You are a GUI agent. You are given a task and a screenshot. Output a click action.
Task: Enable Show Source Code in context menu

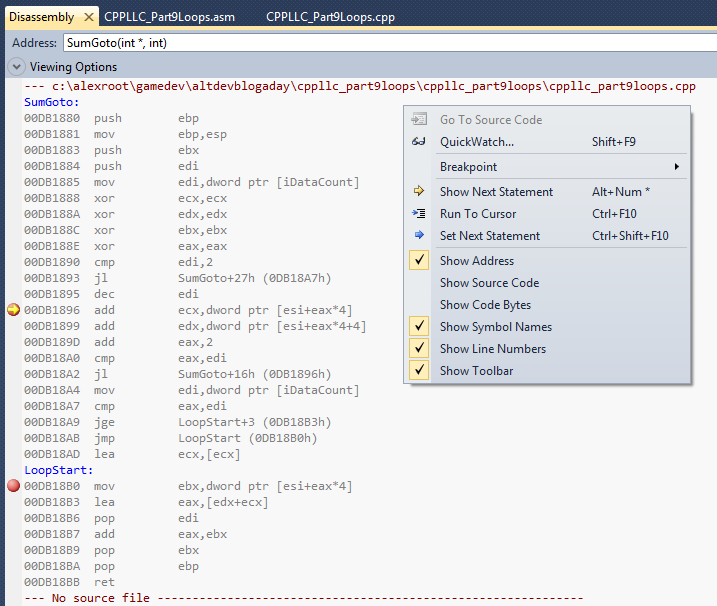(489, 283)
